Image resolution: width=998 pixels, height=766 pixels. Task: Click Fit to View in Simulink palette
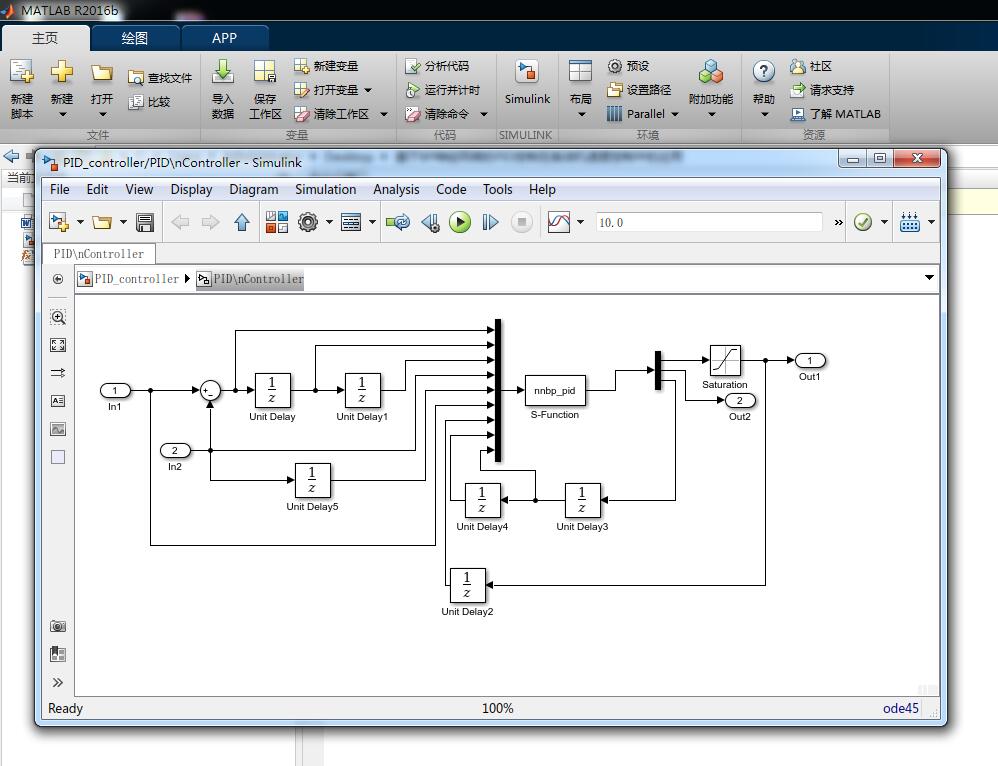(x=58, y=345)
